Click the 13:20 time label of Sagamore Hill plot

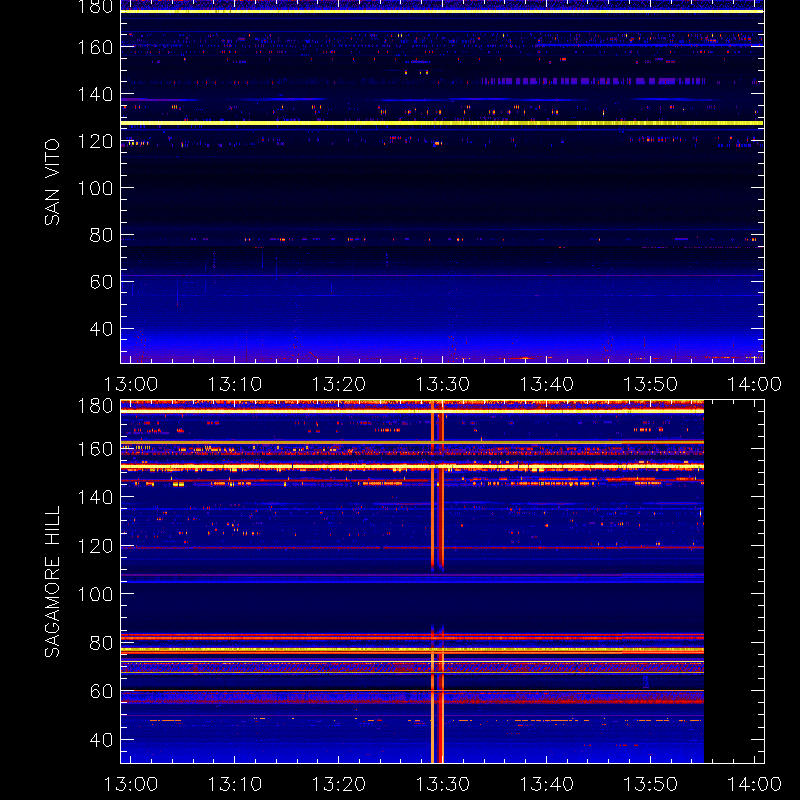pyautogui.click(x=339, y=784)
